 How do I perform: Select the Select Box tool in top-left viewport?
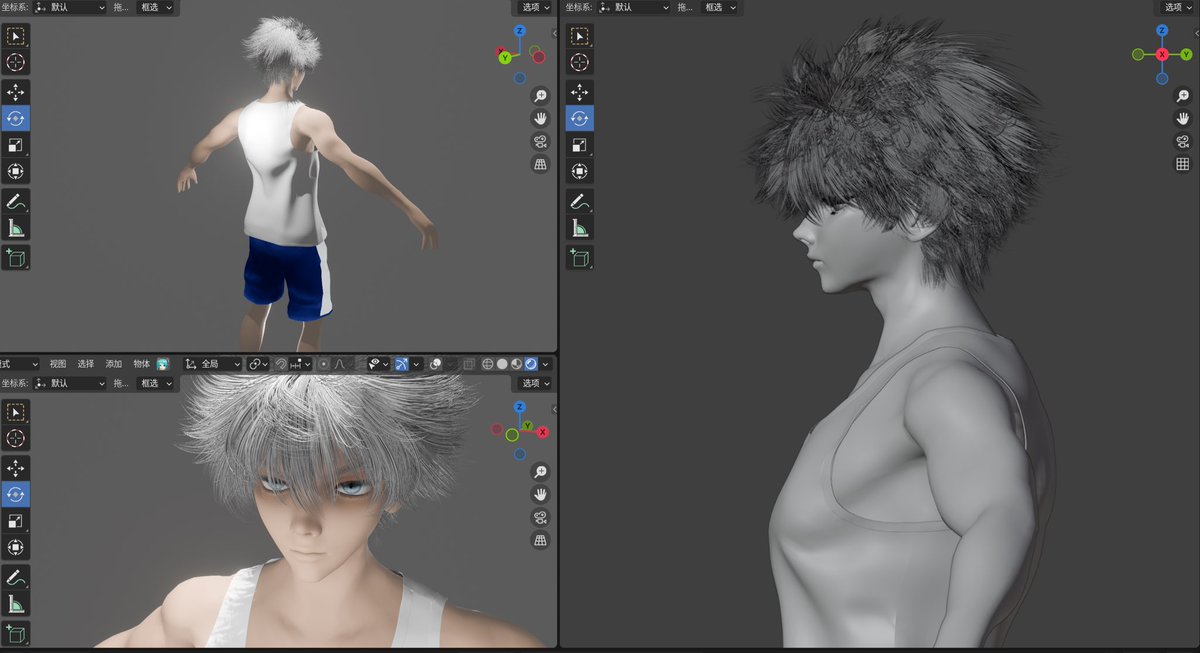(16, 36)
